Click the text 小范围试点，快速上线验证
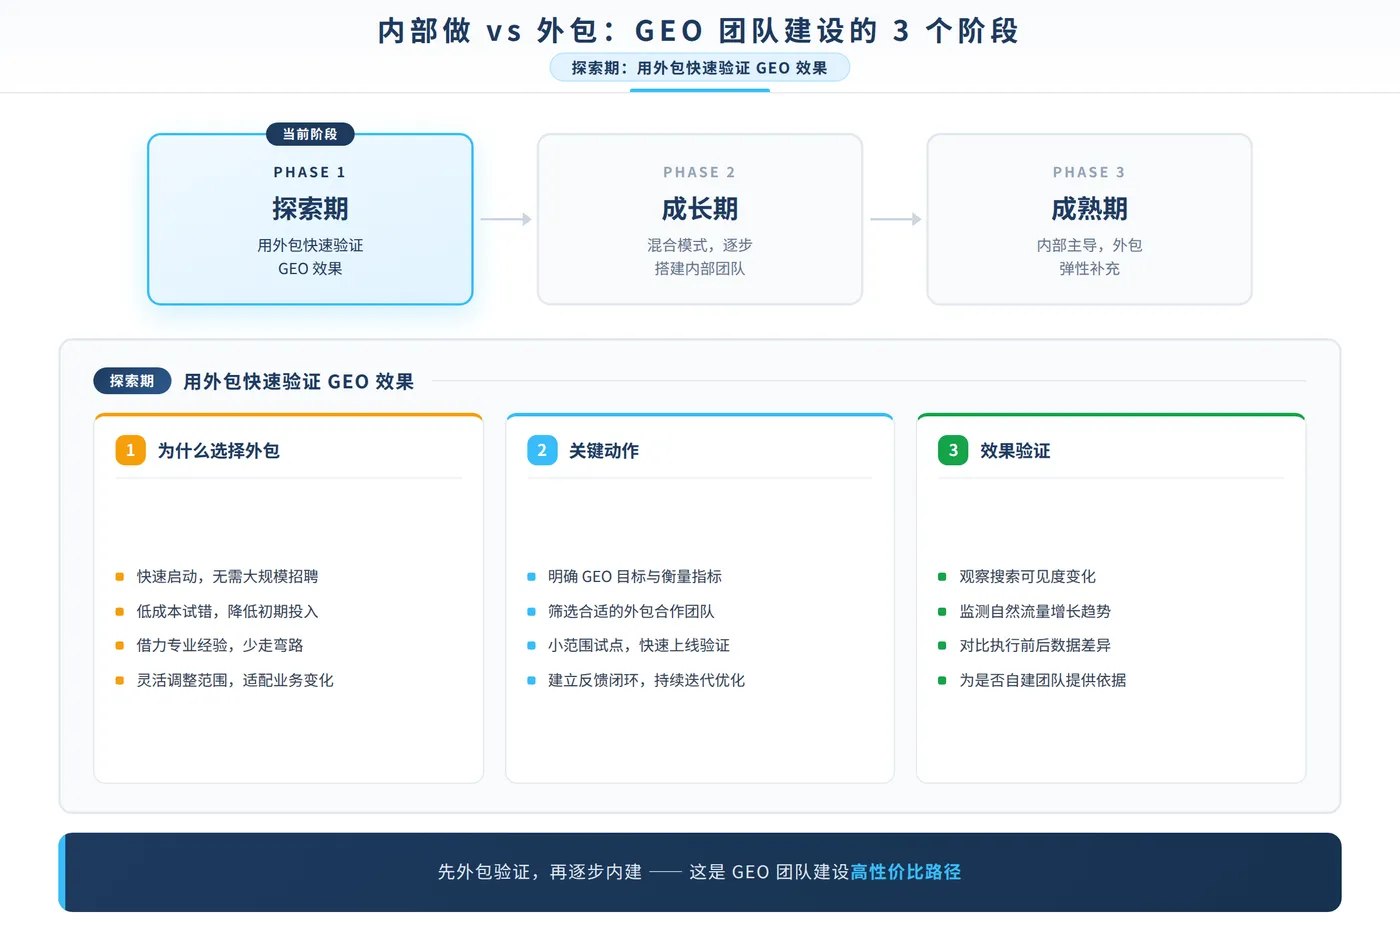Screen dimensions: 1400x933 (639, 646)
